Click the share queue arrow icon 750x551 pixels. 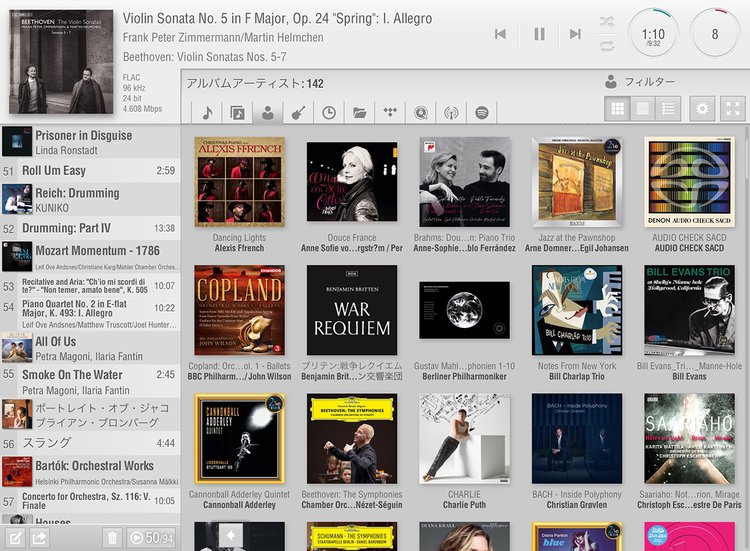point(40,538)
